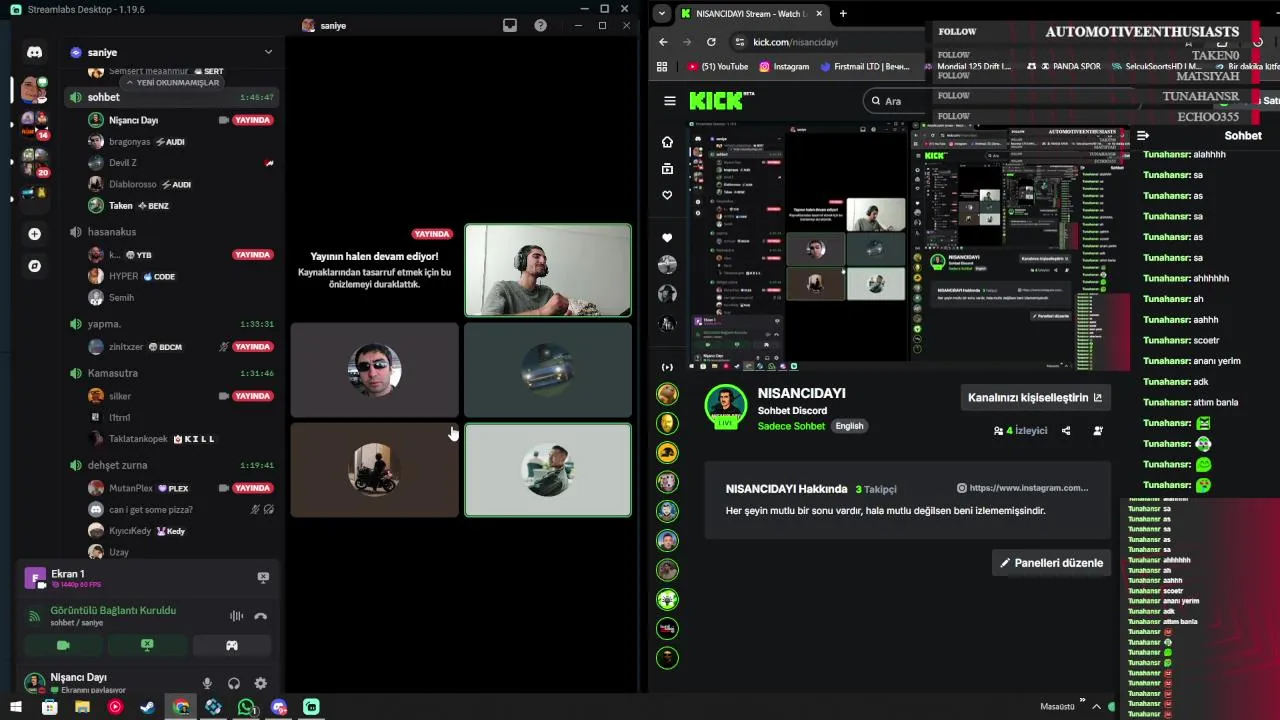Open Kick sidebar home icon

[667, 142]
